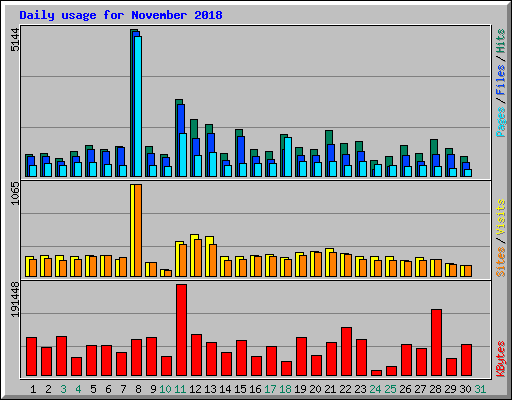Click day 29 on the x-axis
The image size is (512, 400).
pyautogui.click(x=450, y=389)
